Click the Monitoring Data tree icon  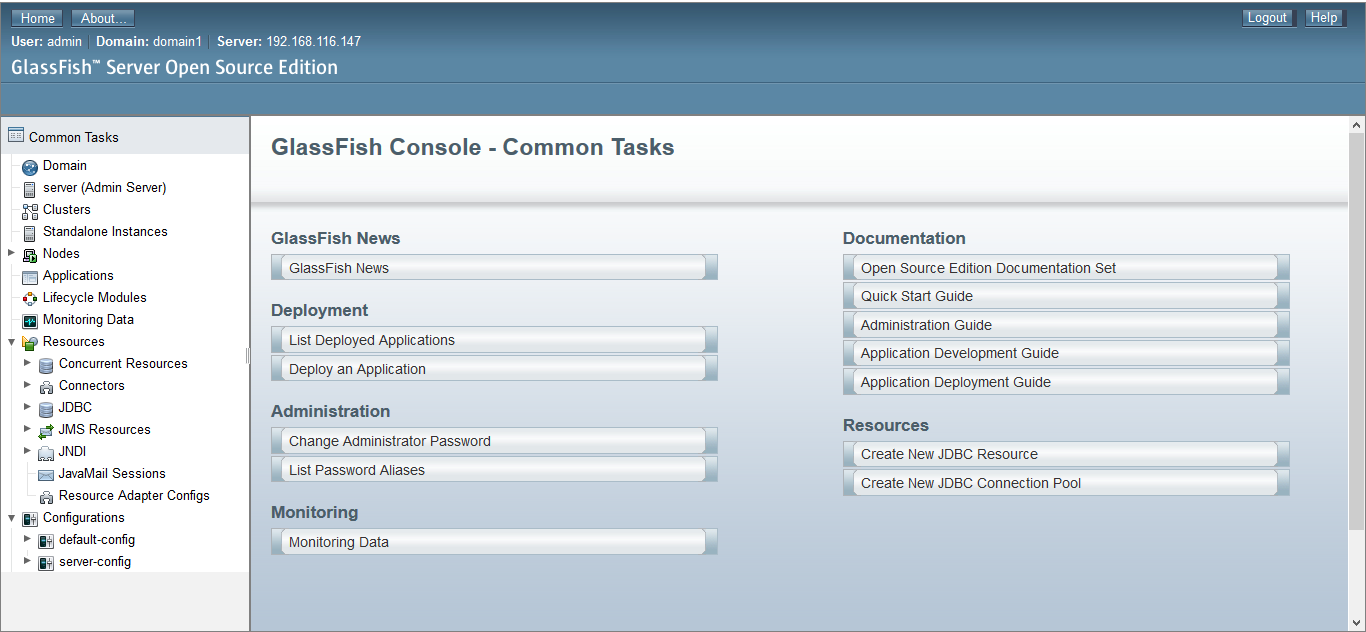tap(30, 321)
